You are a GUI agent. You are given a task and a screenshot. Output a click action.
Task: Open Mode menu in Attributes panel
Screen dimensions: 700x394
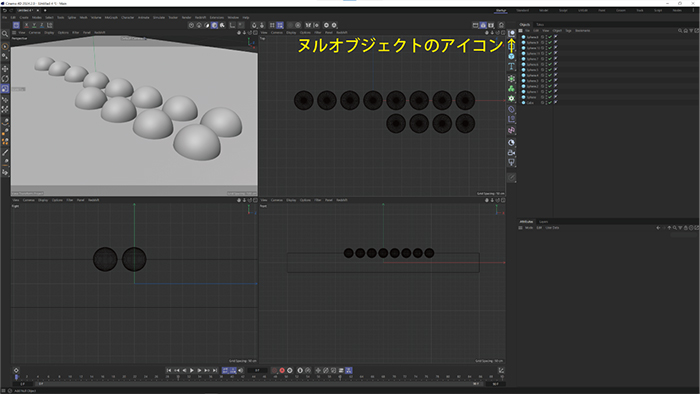[529, 228]
